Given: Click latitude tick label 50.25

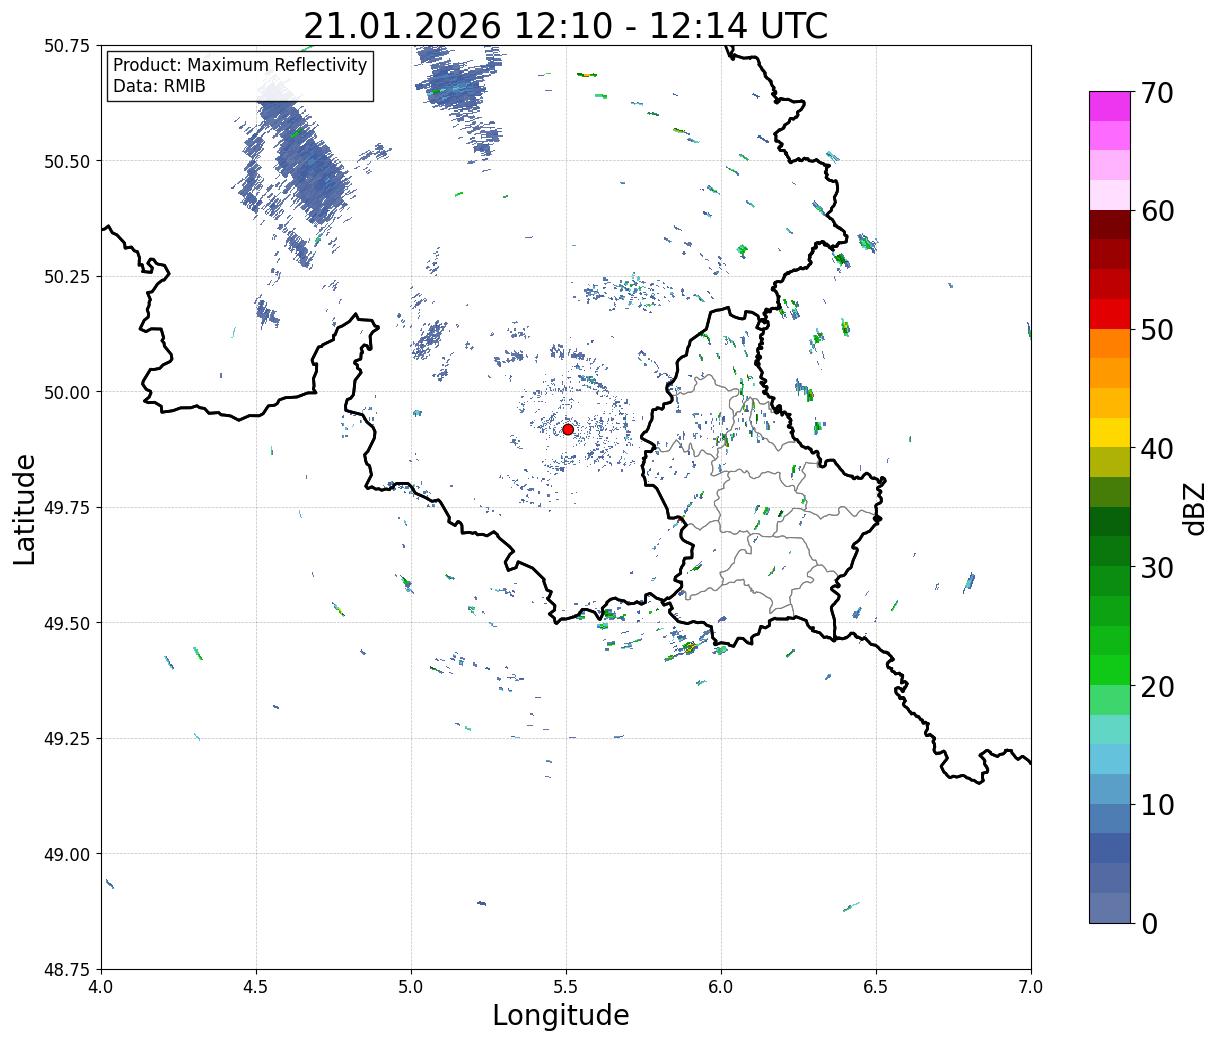Looking at the screenshot, I should point(67,277).
